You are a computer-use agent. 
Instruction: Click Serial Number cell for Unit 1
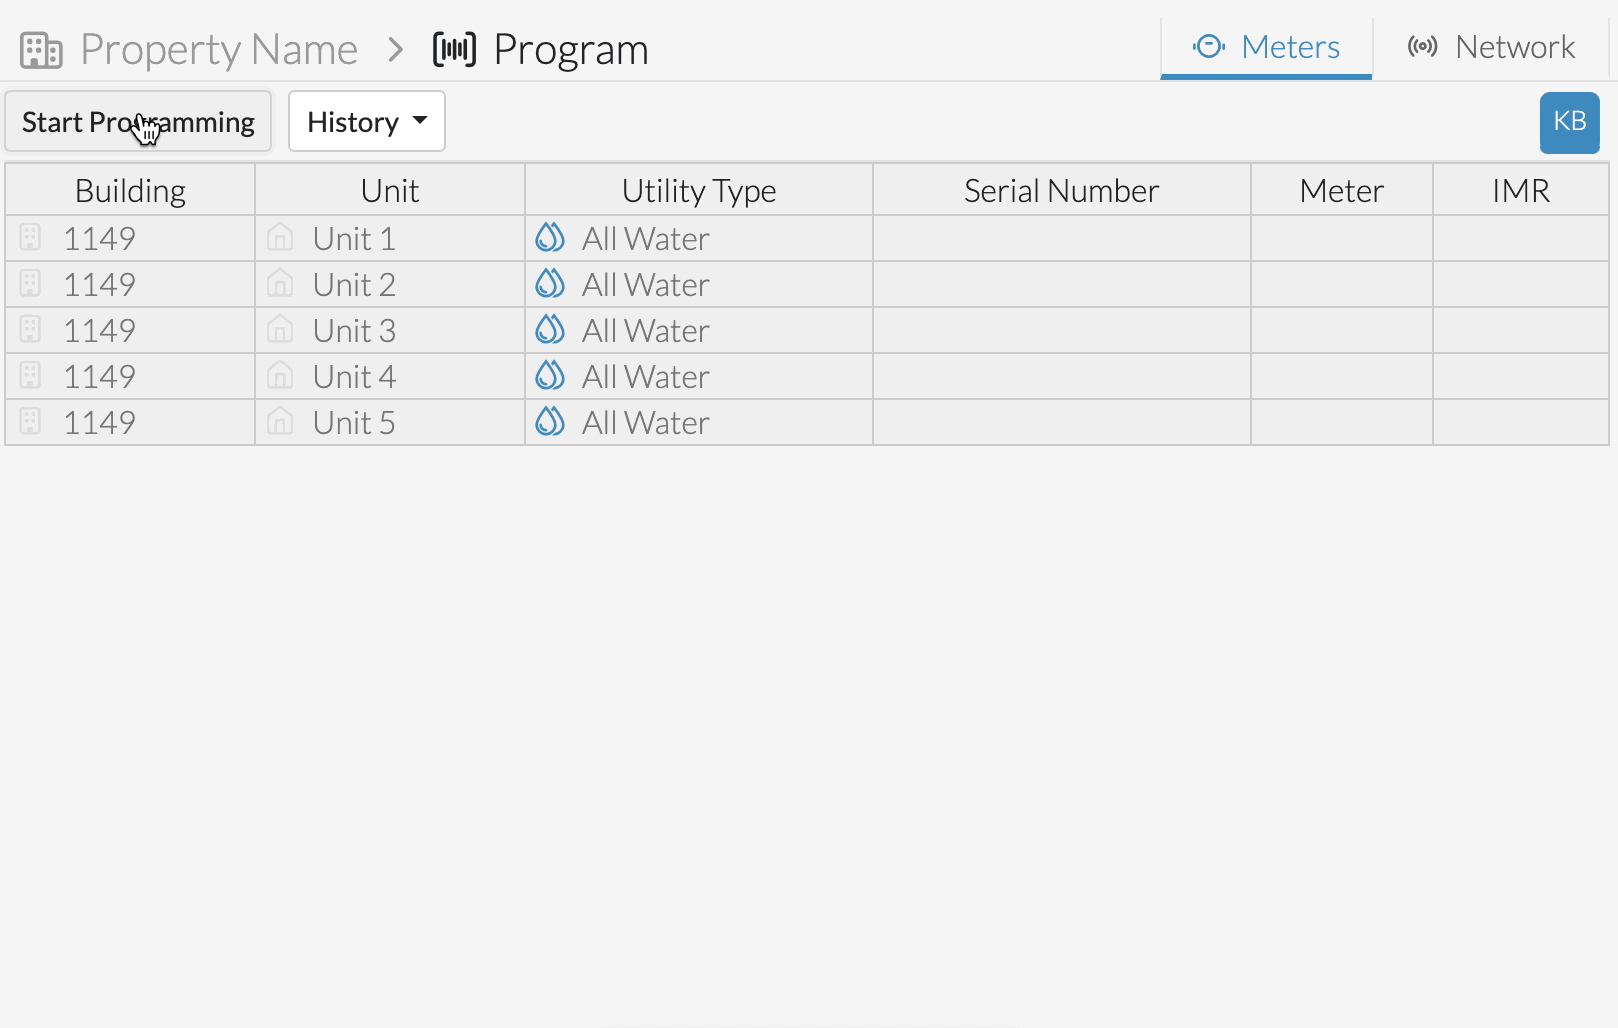tap(1062, 238)
